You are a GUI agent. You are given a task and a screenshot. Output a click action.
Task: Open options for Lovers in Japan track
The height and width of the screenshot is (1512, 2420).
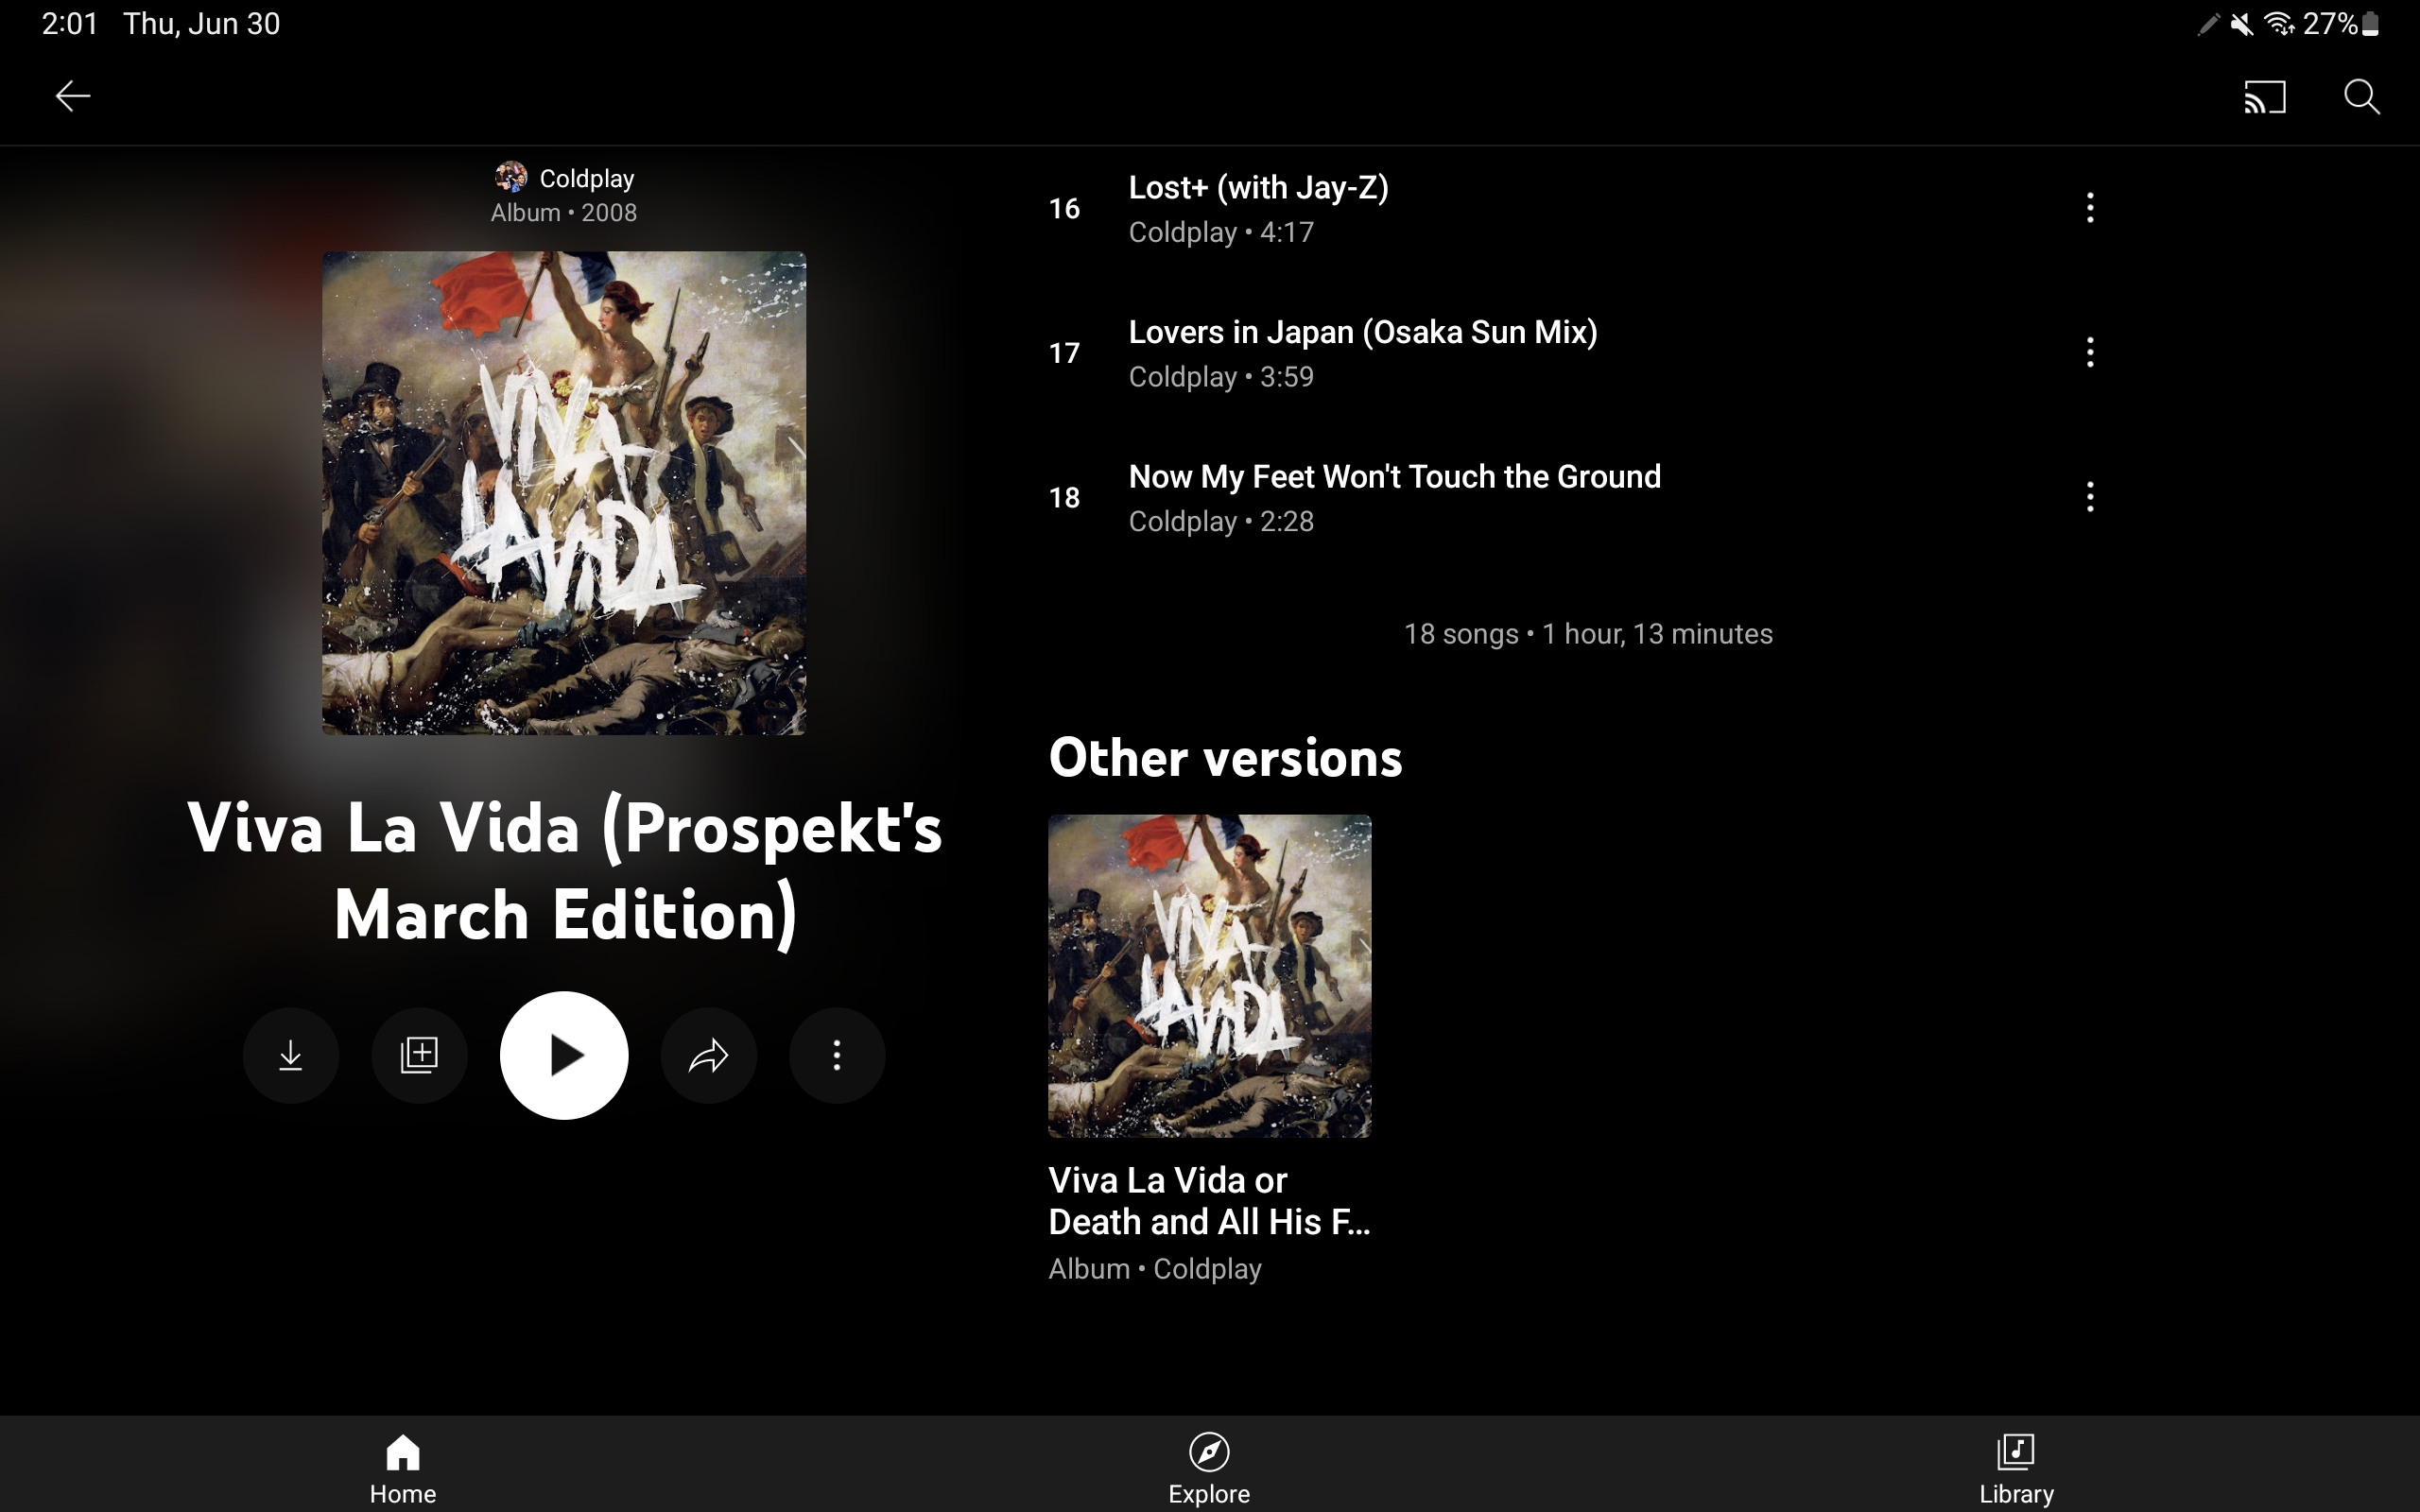pyautogui.click(x=2090, y=352)
